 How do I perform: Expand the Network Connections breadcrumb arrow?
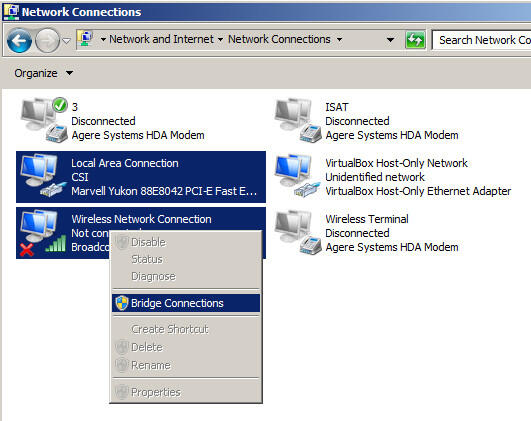tap(339, 40)
